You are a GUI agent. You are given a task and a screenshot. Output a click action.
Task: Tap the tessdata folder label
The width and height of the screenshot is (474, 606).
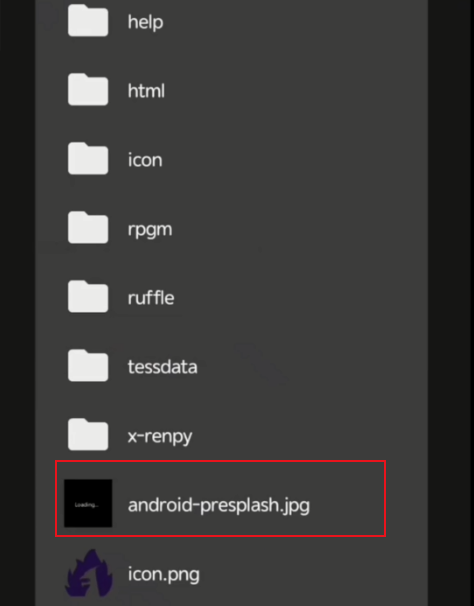162,366
